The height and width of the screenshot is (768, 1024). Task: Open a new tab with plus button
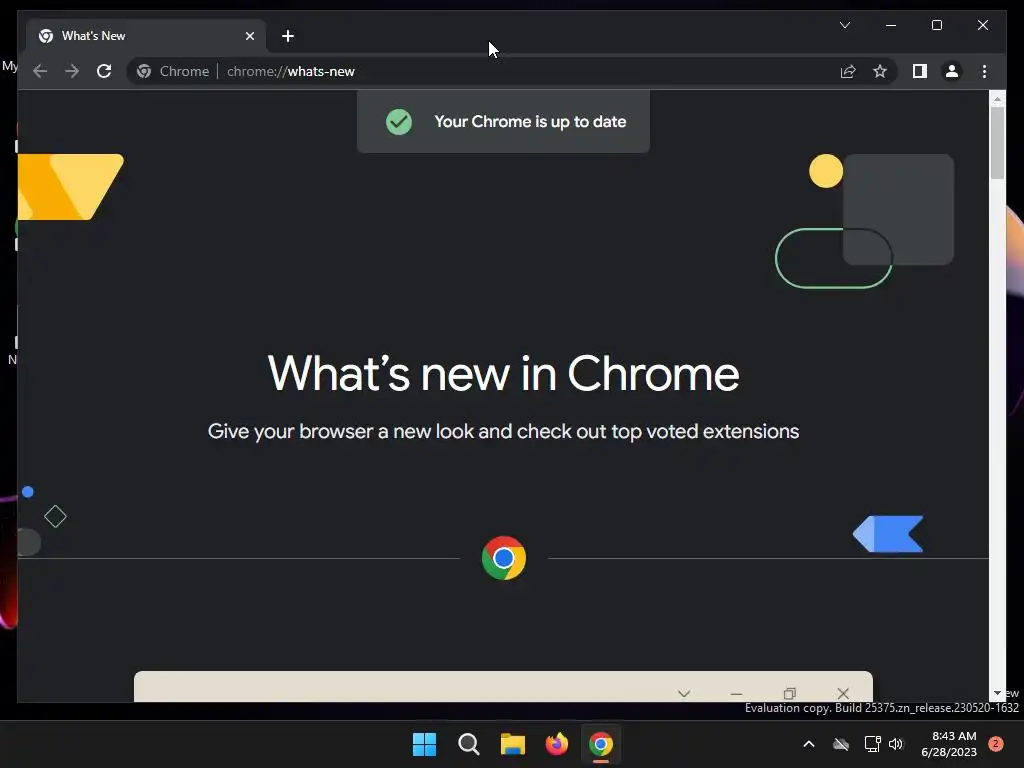point(288,36)
